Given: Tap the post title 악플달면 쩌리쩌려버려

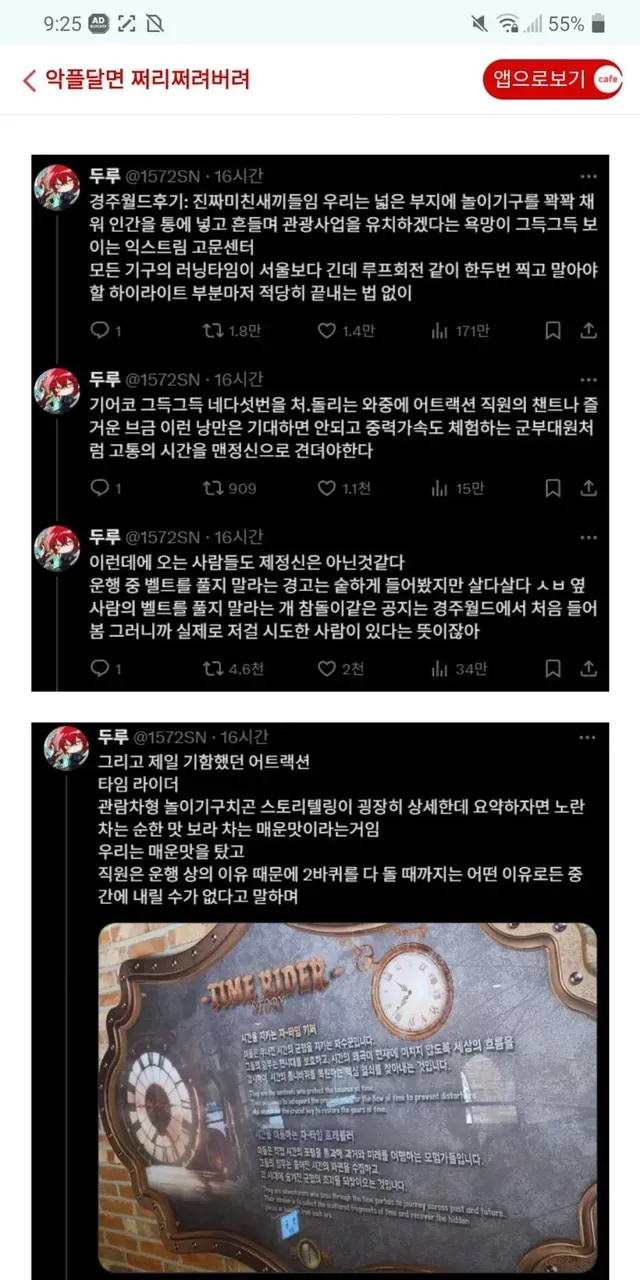Looking at the screenshot, I should coord(148,80).
